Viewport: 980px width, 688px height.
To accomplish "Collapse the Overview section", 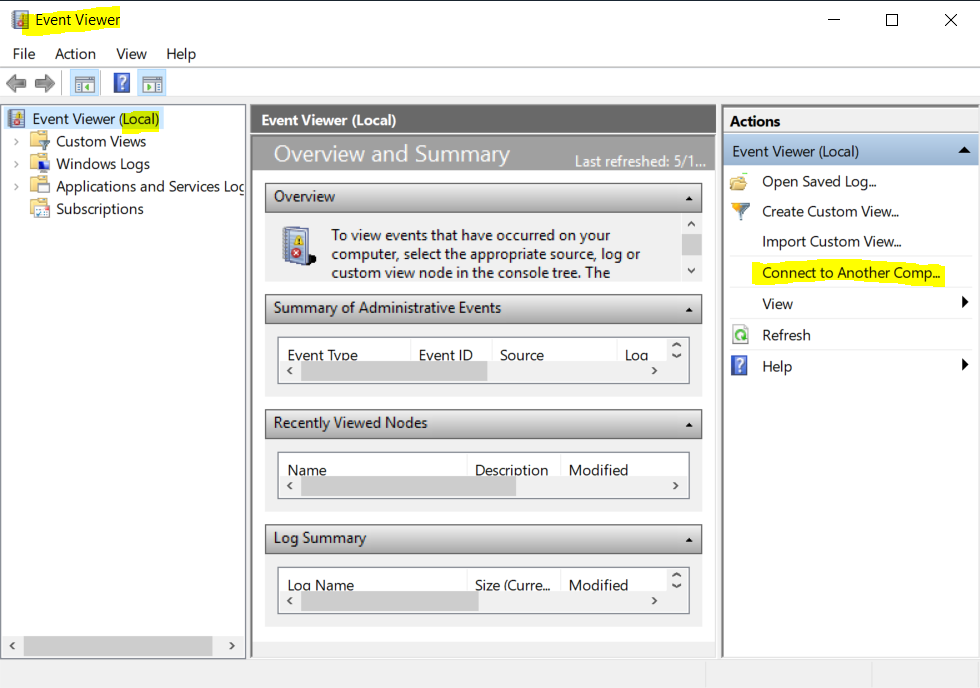I will click(689, 199).
